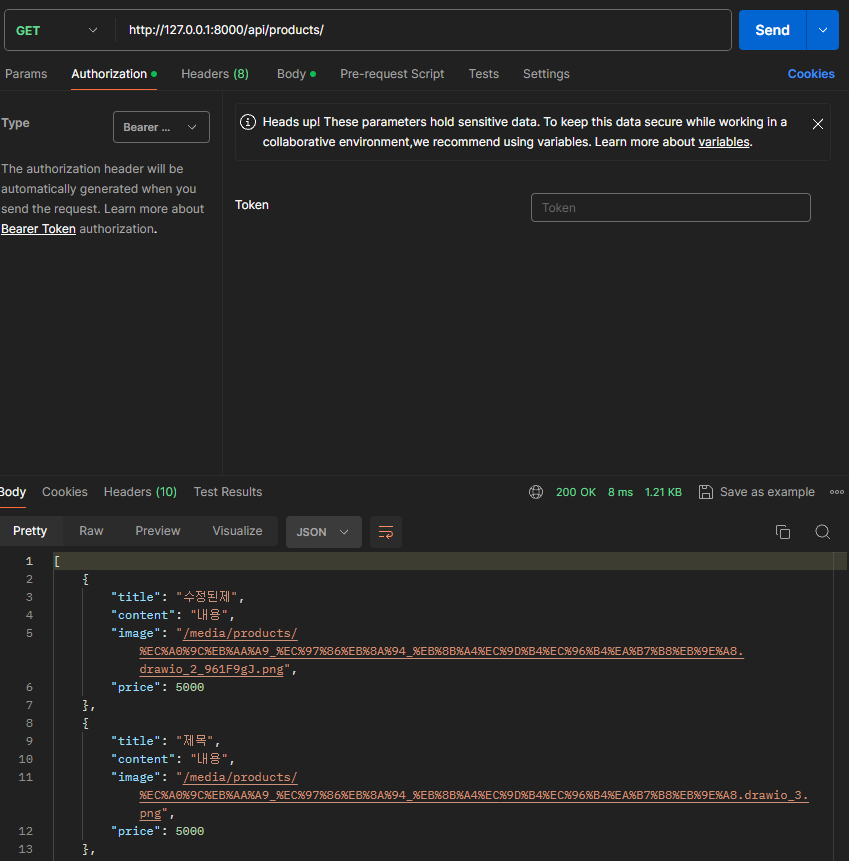Expand the Send button arrow options
The height and width of the screenshot is (861, 849).
coord(823,30)
